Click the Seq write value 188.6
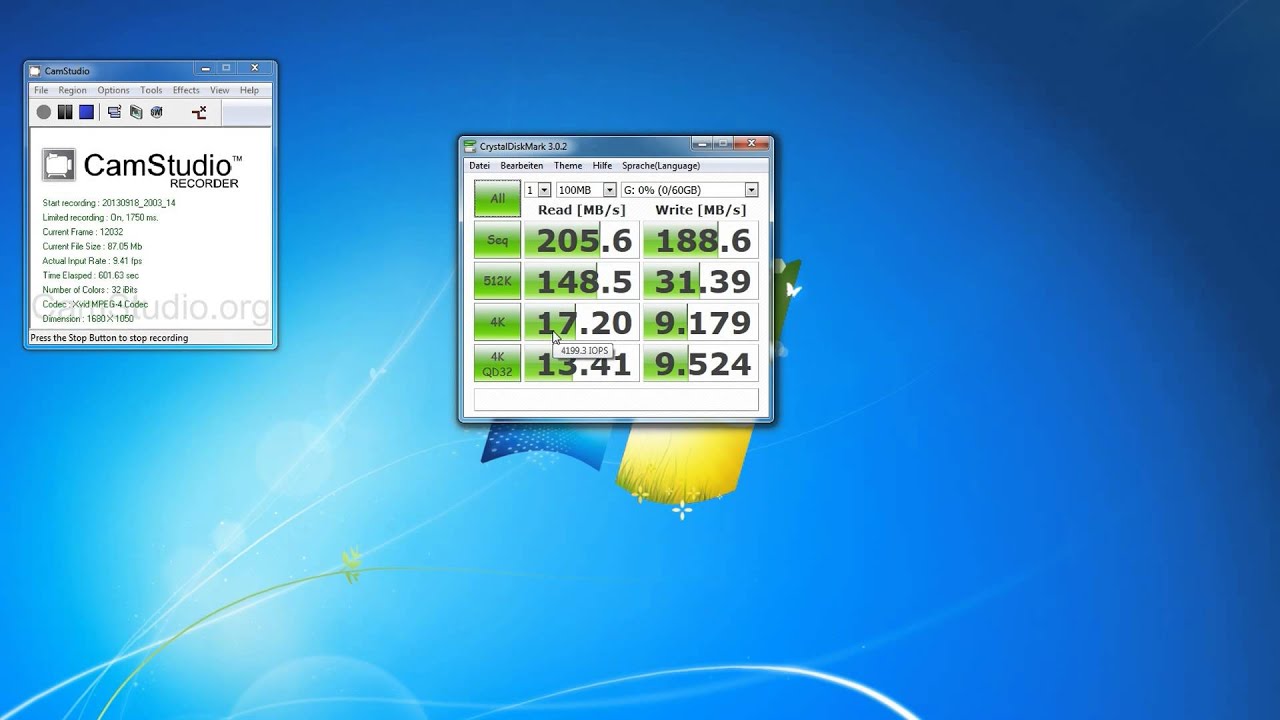The width and height of the screenshot is (1280, 720). click(x=700, y=240)
